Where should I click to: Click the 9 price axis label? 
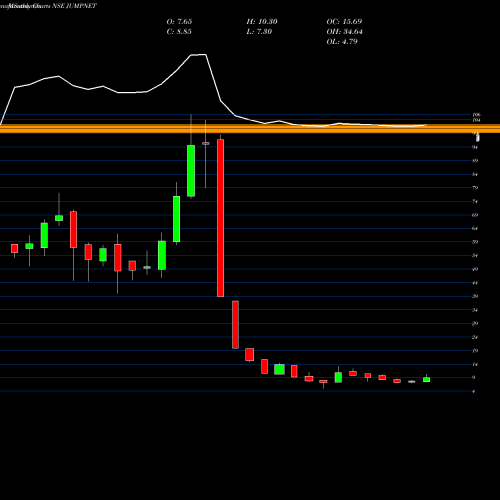(x=474, y=378)
